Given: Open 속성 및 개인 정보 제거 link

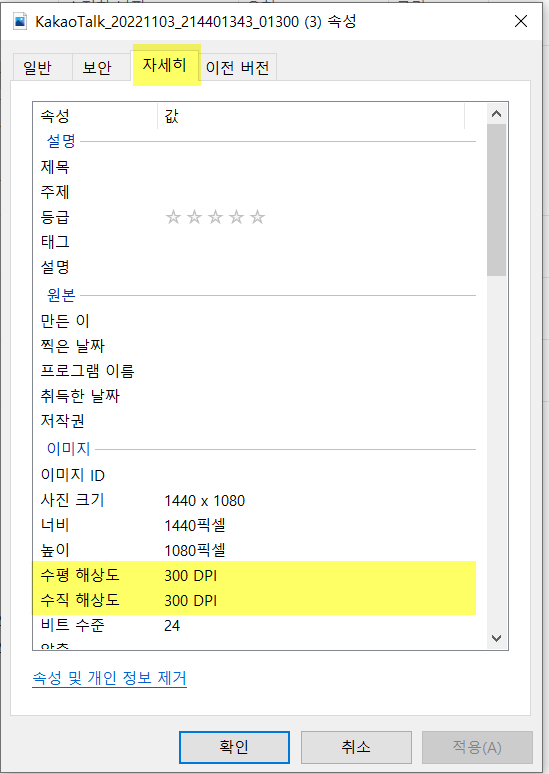Looking at the screenshot, I should 110,678.
